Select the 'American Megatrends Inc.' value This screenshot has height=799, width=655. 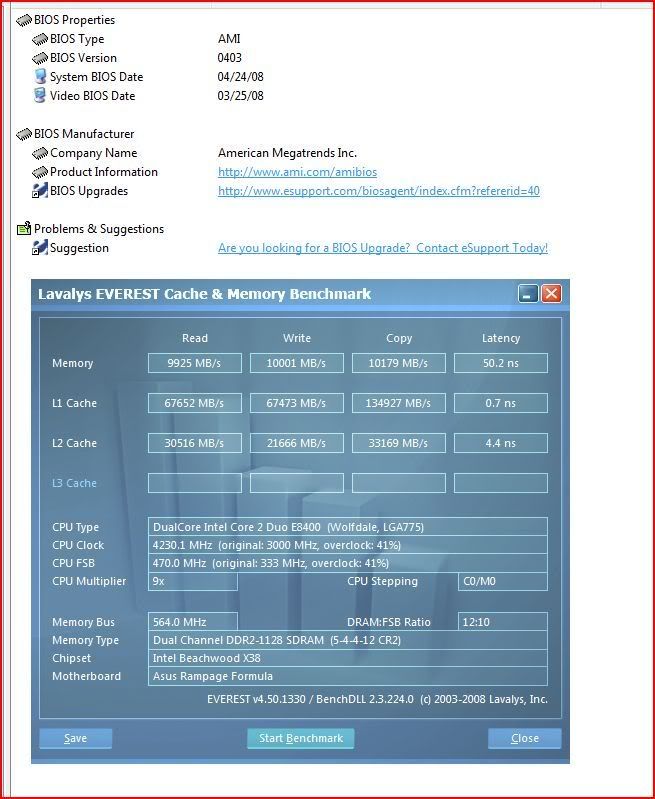pyautogui.click(x=287, y=153)
